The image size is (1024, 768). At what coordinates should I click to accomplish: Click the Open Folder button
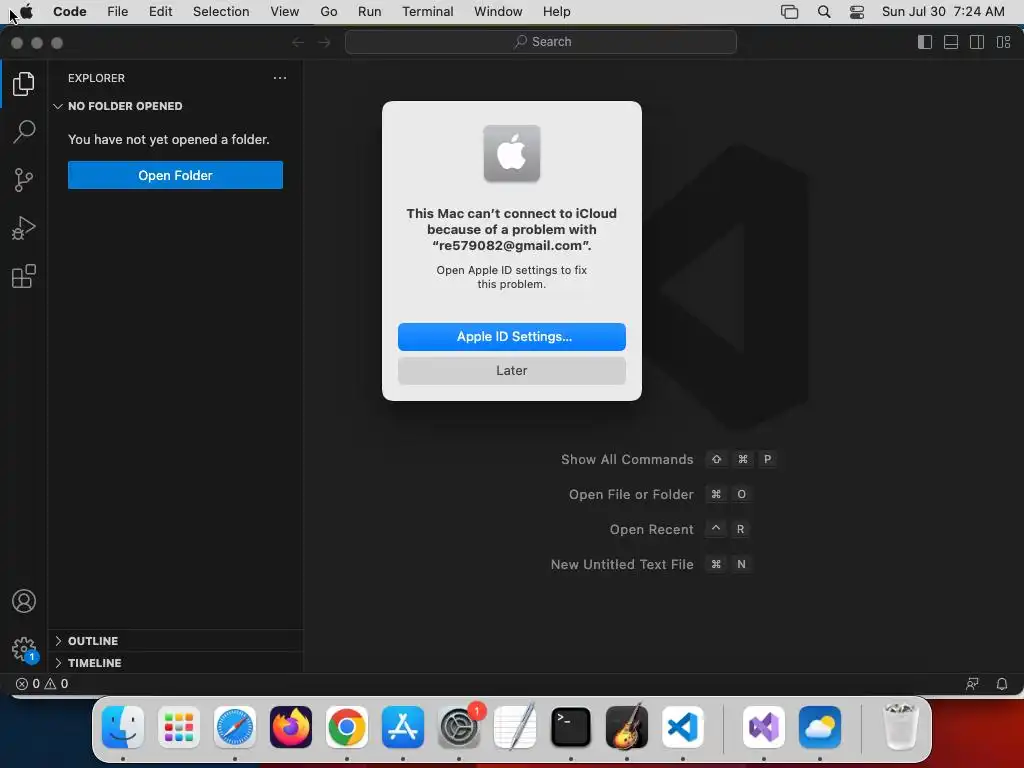[175, 175]
